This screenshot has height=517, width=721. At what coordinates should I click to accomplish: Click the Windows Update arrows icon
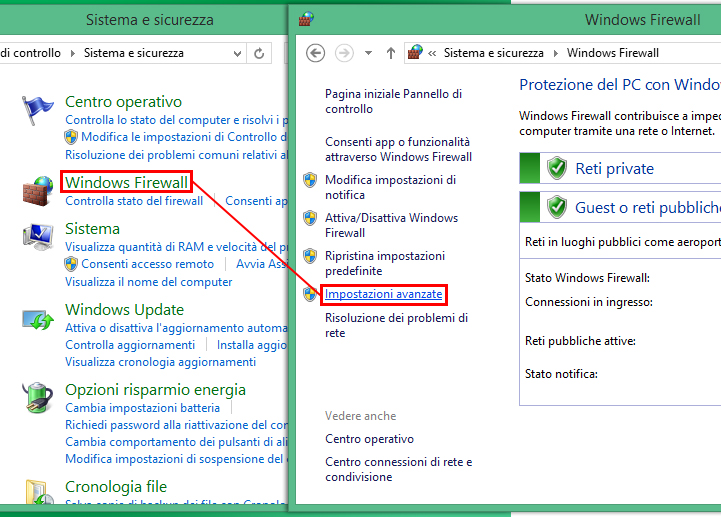tap(38, 320)
